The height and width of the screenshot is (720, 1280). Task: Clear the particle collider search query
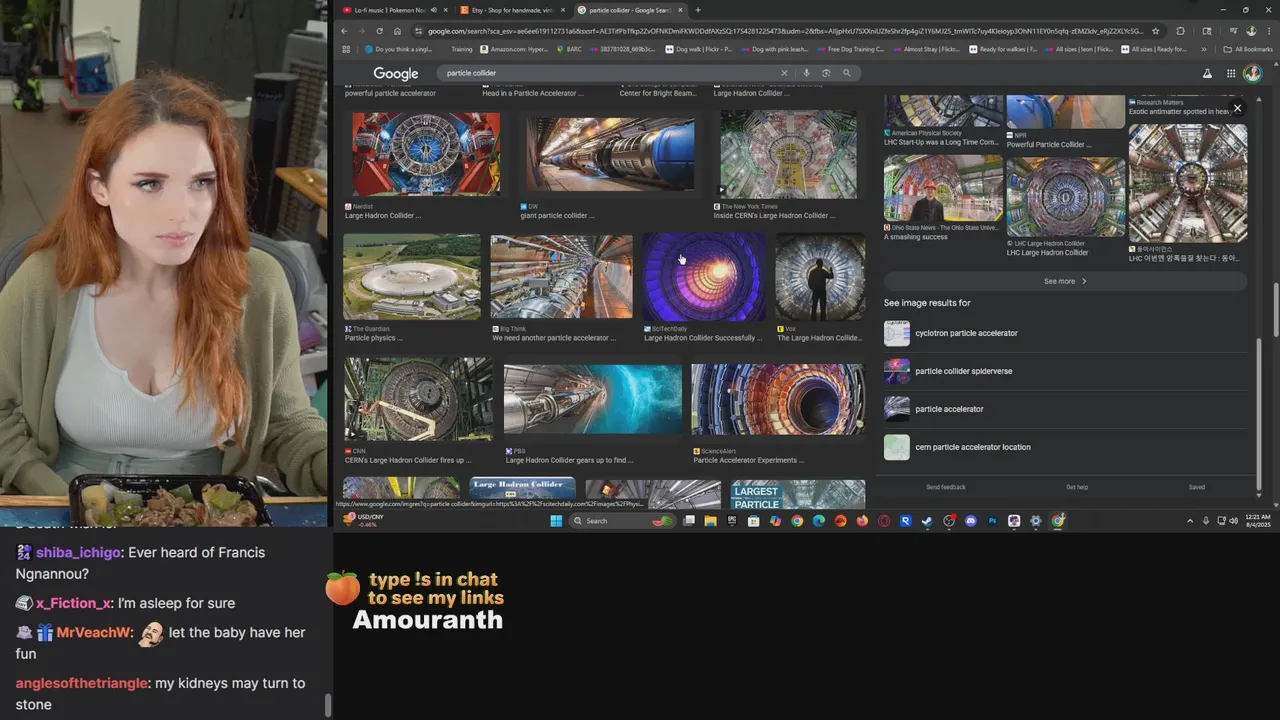[784, 73]
